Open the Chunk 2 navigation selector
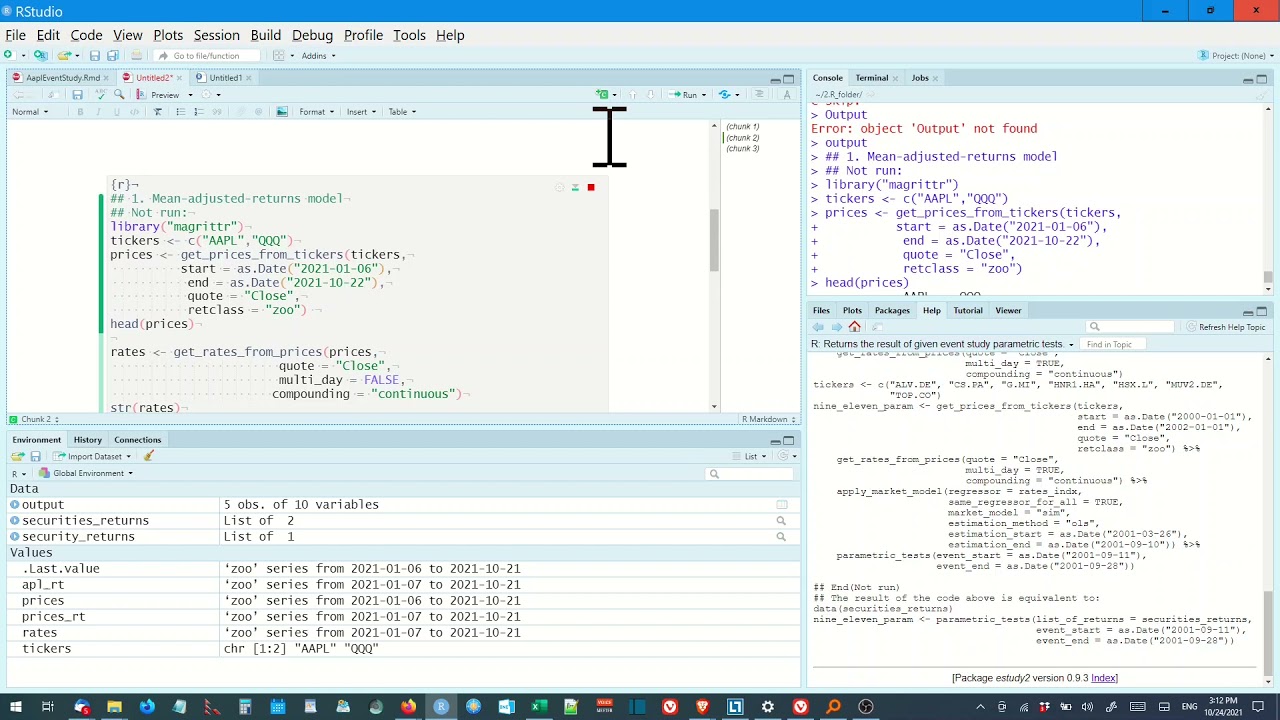 pyautogui.click(x=34, y=419)
